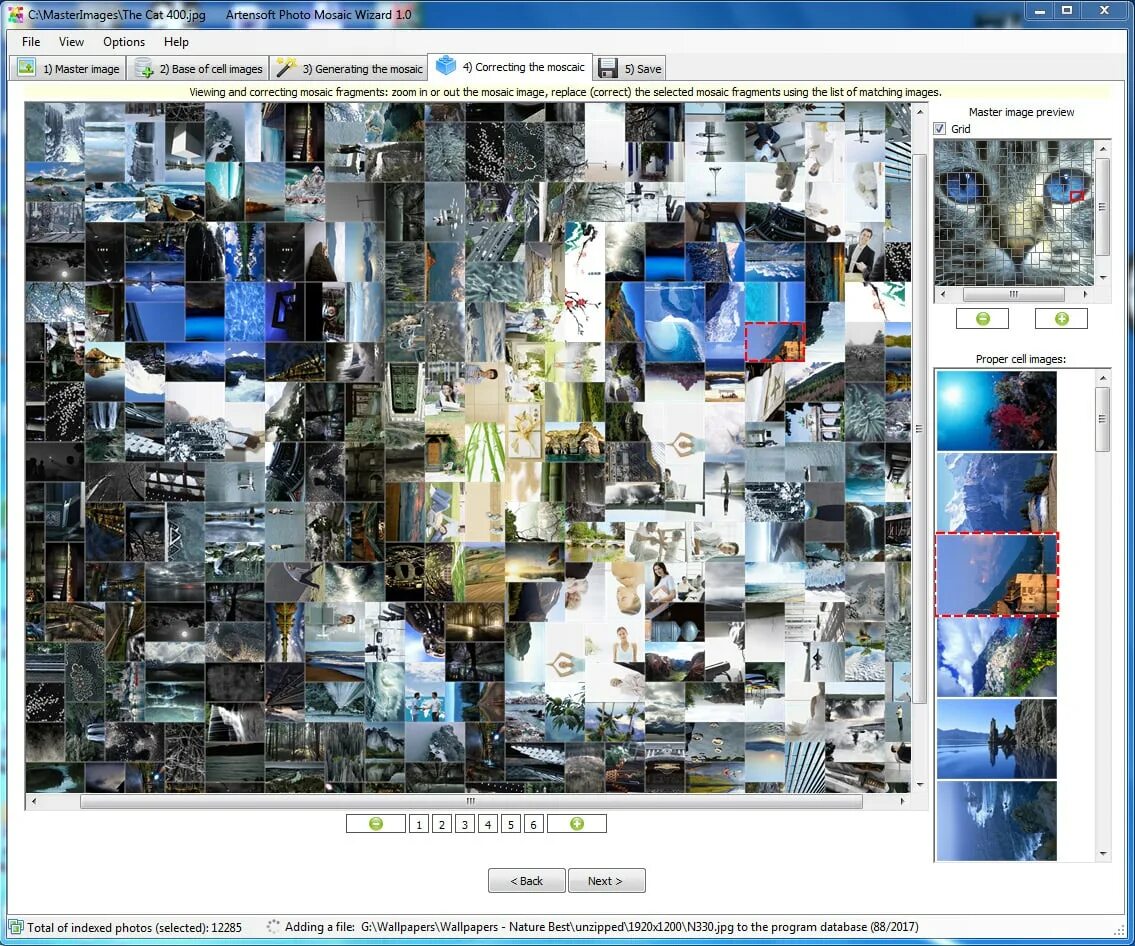Viewport: 1135px width, 946px height.
Task: Click the preview scroll right arrow
Action: point(1084,295)
